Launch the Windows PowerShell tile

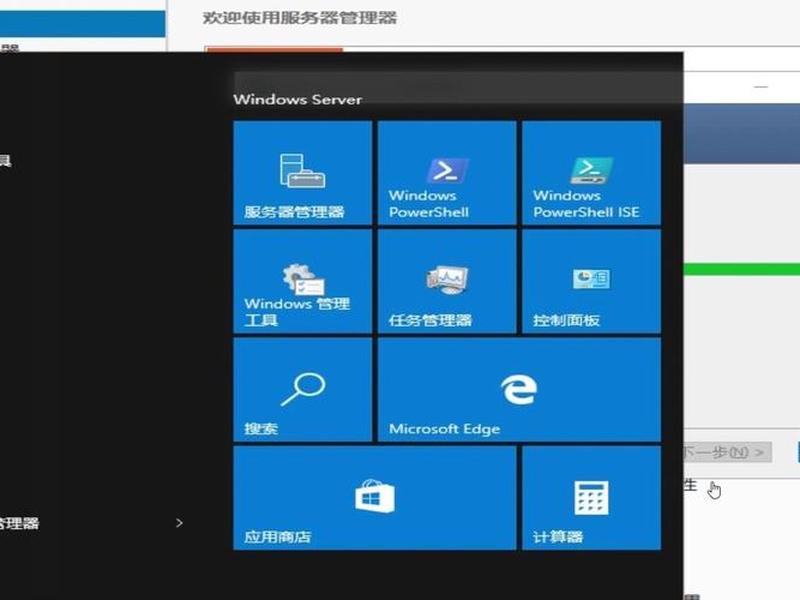point(447,172)
